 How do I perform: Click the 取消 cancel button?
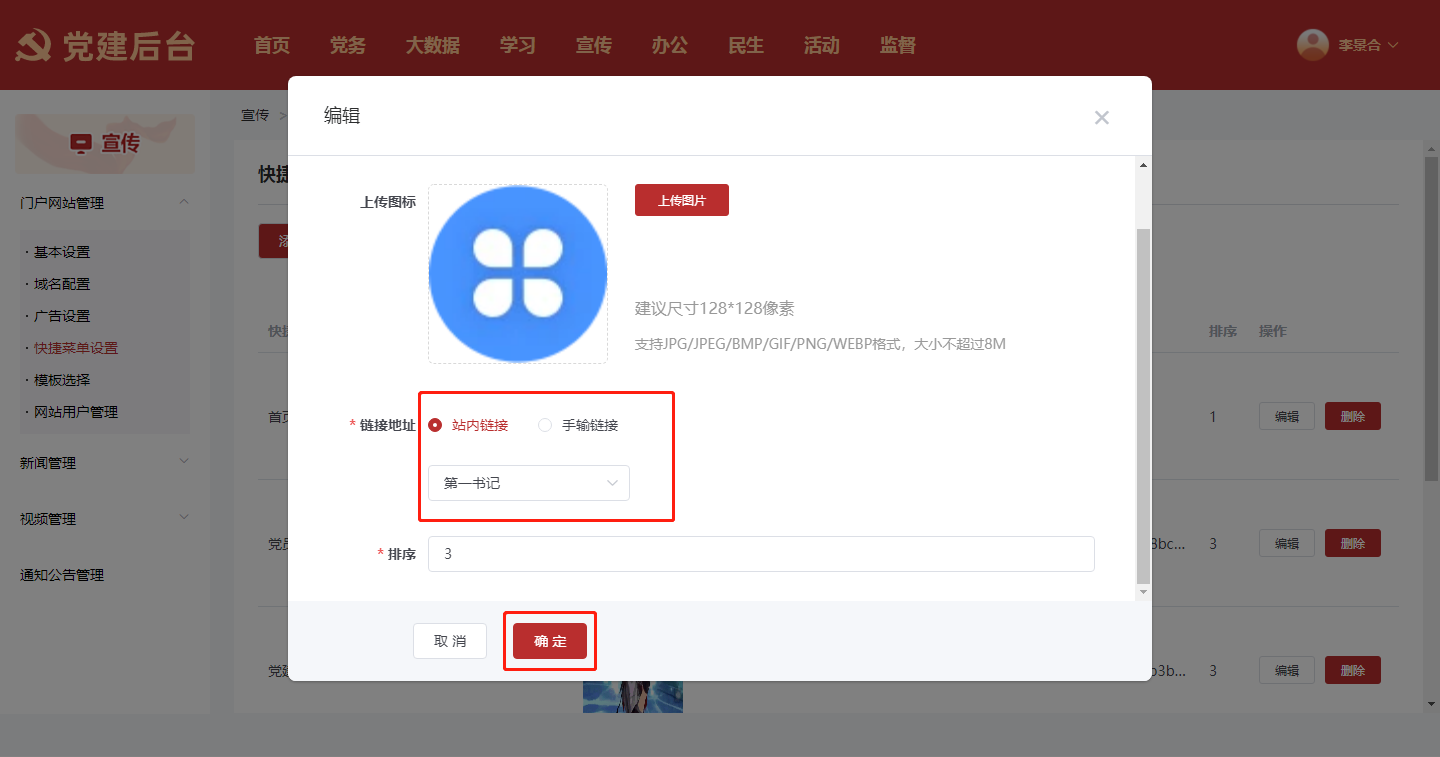click(450, 641)
